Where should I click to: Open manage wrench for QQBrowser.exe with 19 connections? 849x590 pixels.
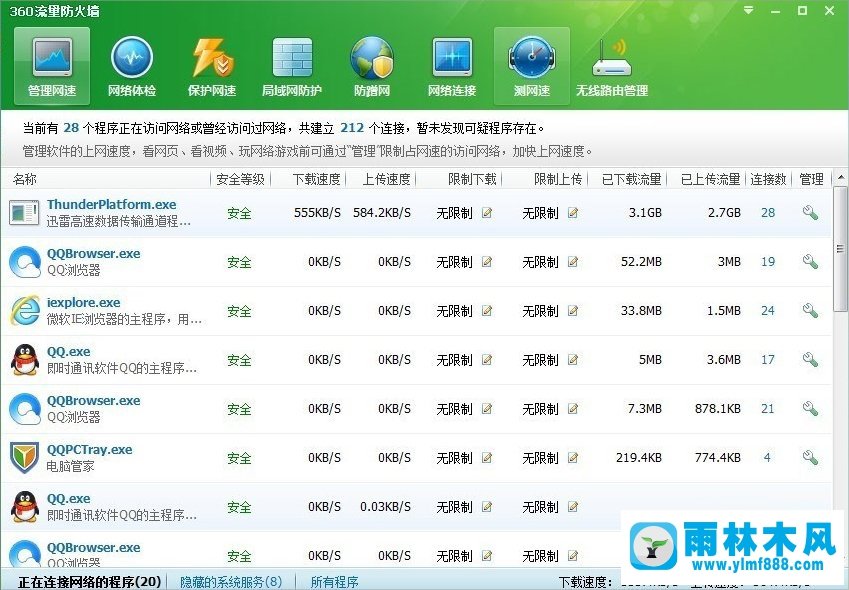(x=810, y=262)
